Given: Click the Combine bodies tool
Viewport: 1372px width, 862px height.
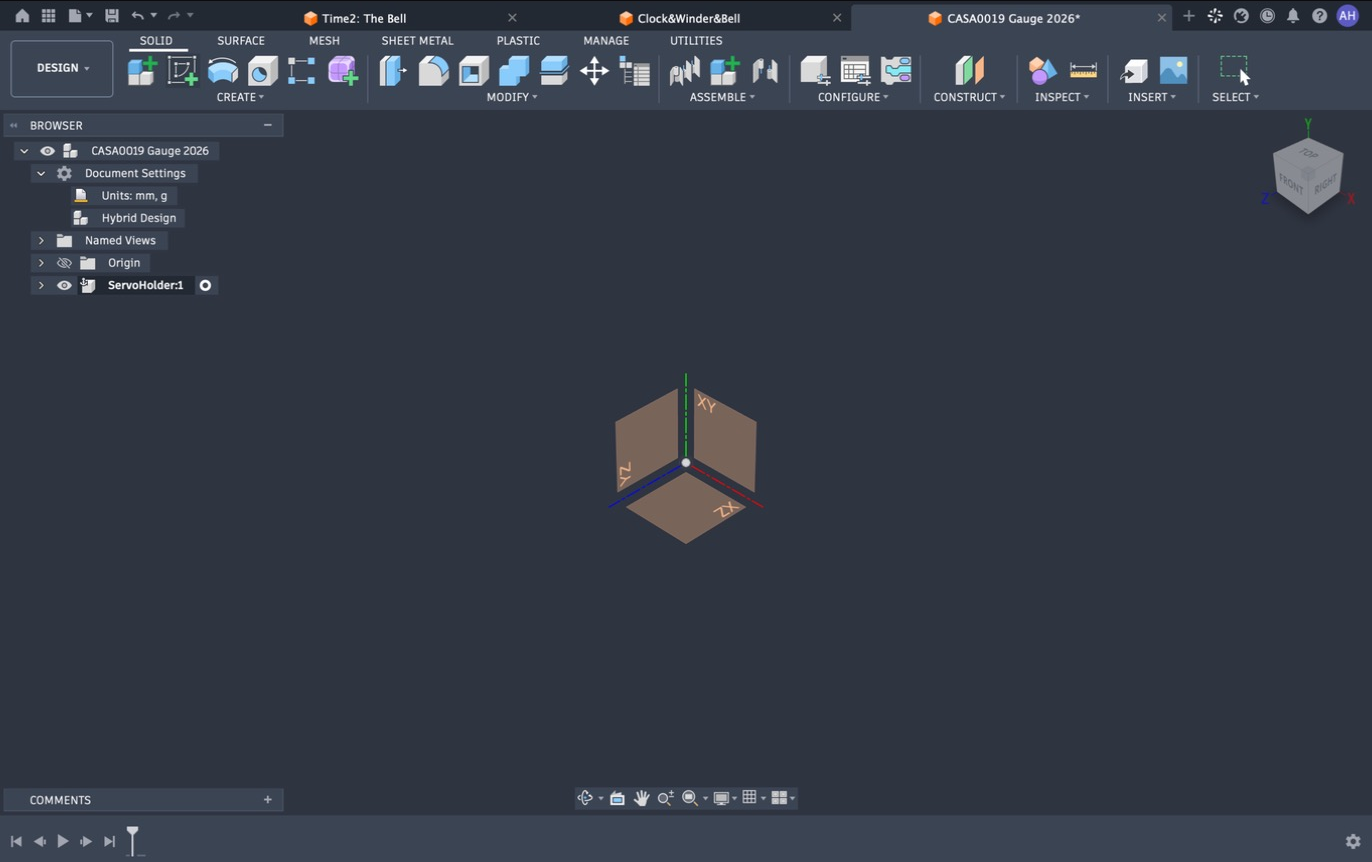Looking at the screenshot, I should [x=513, y=70].
